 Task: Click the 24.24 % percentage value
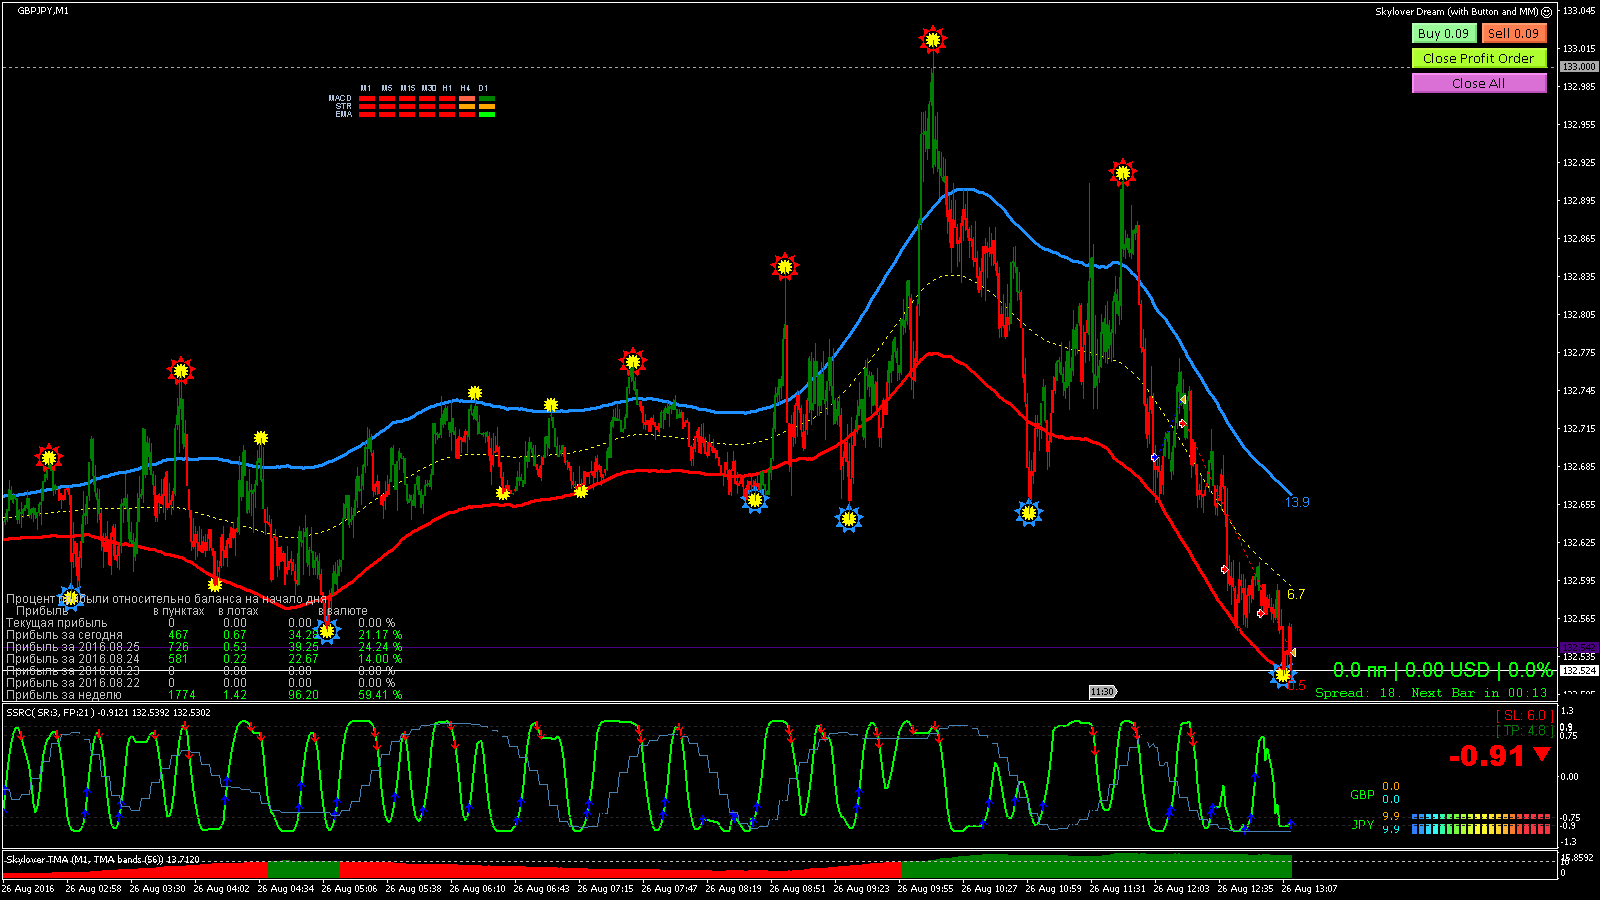[380, 646]
